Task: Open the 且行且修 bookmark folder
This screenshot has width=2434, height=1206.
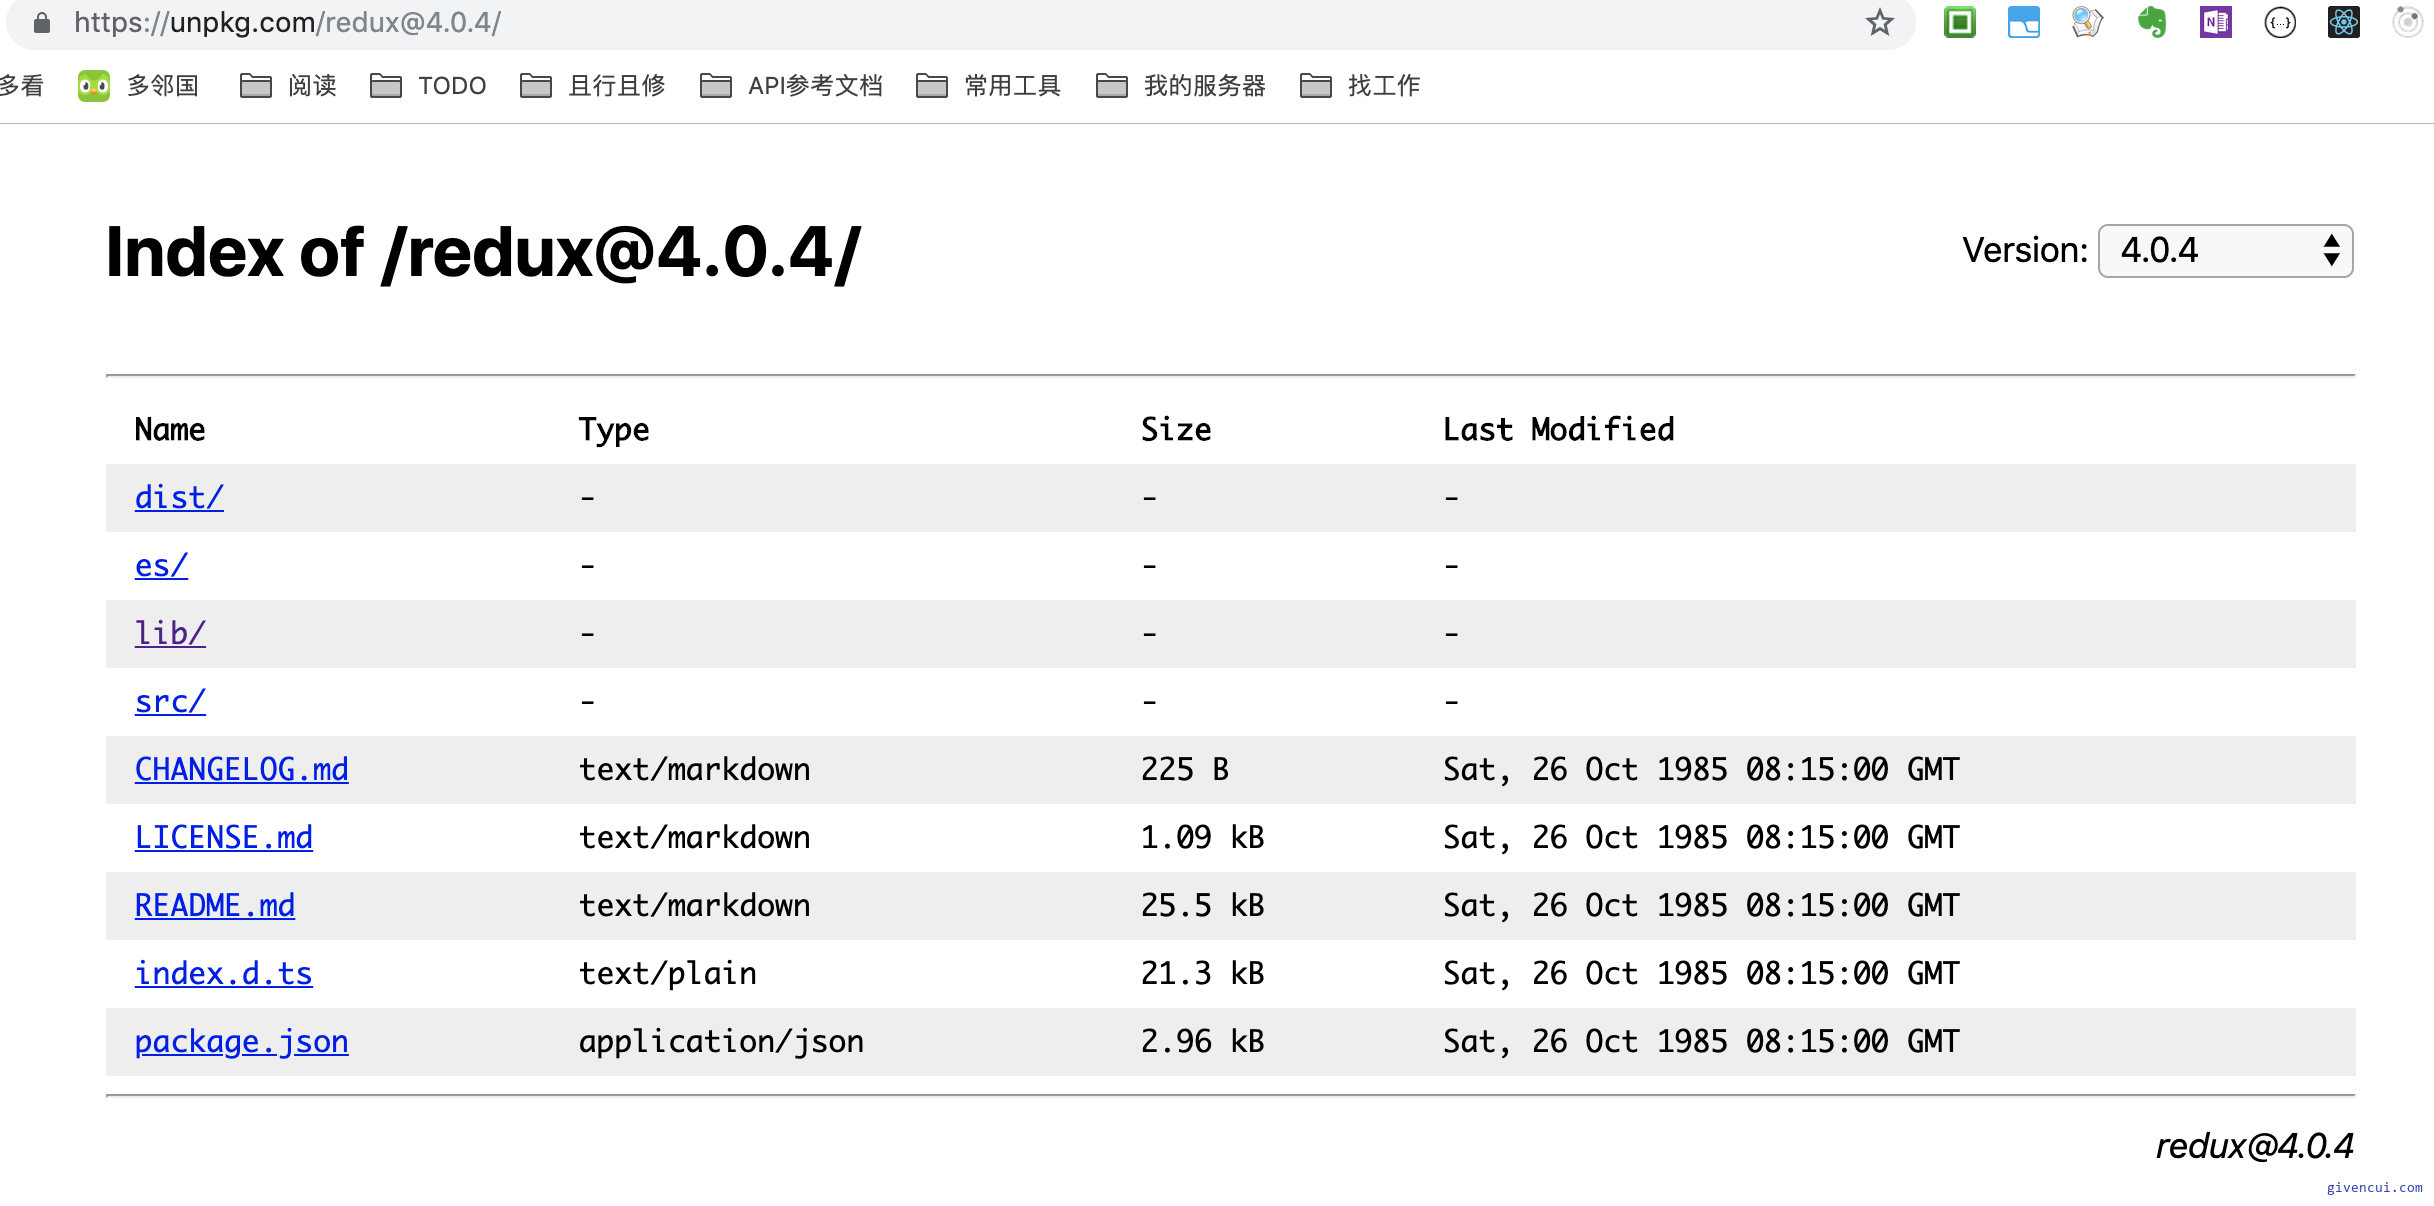Action: click(593, 86)
